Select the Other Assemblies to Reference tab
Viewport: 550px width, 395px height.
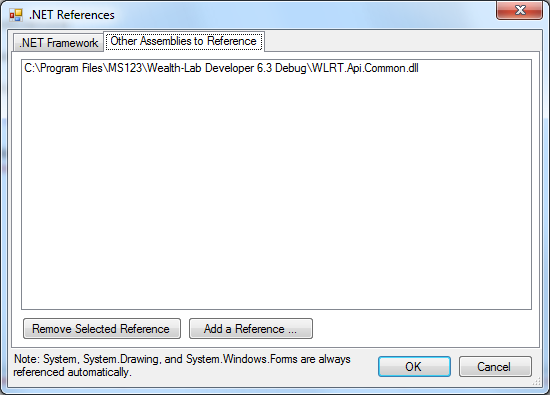(x=184, y=41)
